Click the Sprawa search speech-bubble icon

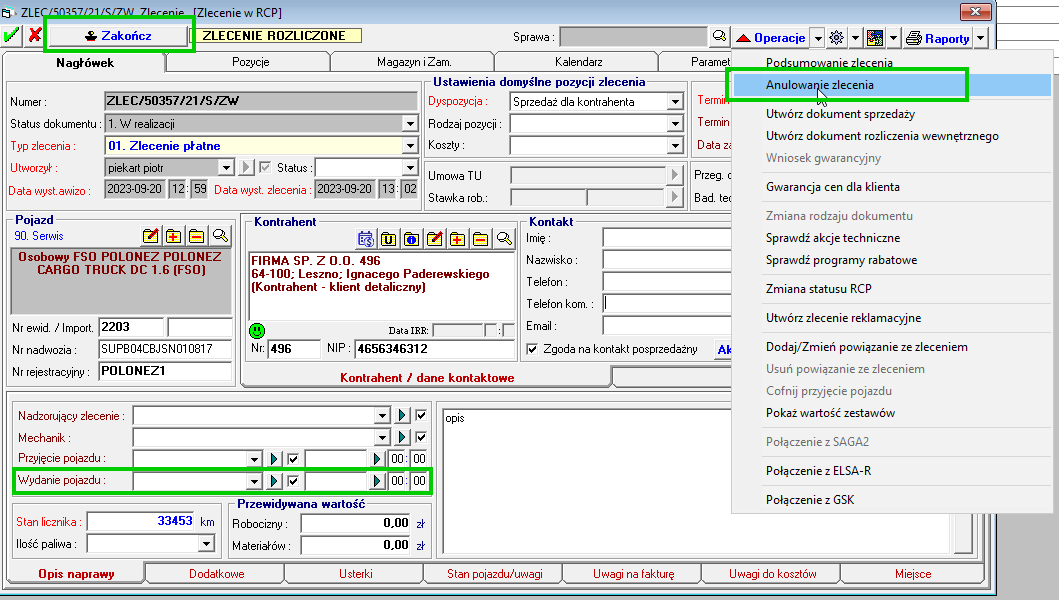click(x=719, y=37)
